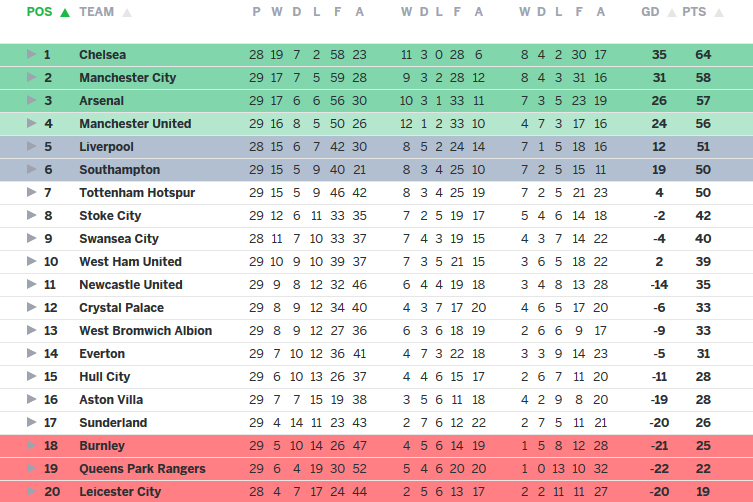Select the Manchester United team name
The image size is (753, 502).
click(x=135, y=124)
